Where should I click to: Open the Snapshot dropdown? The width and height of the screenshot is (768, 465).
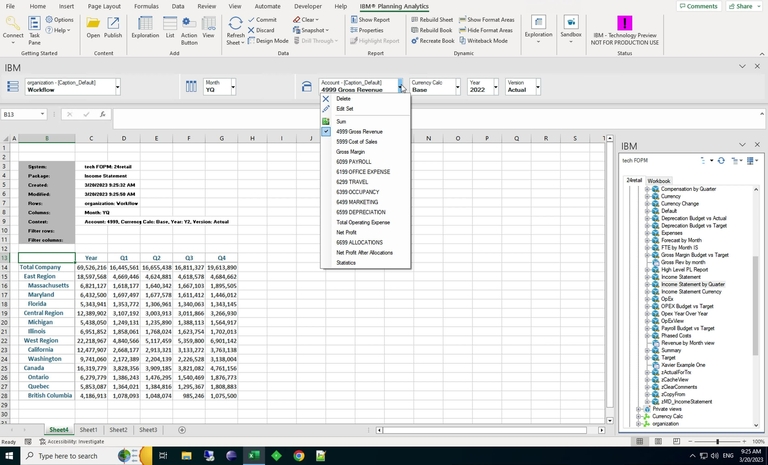[x=311, y=30]
